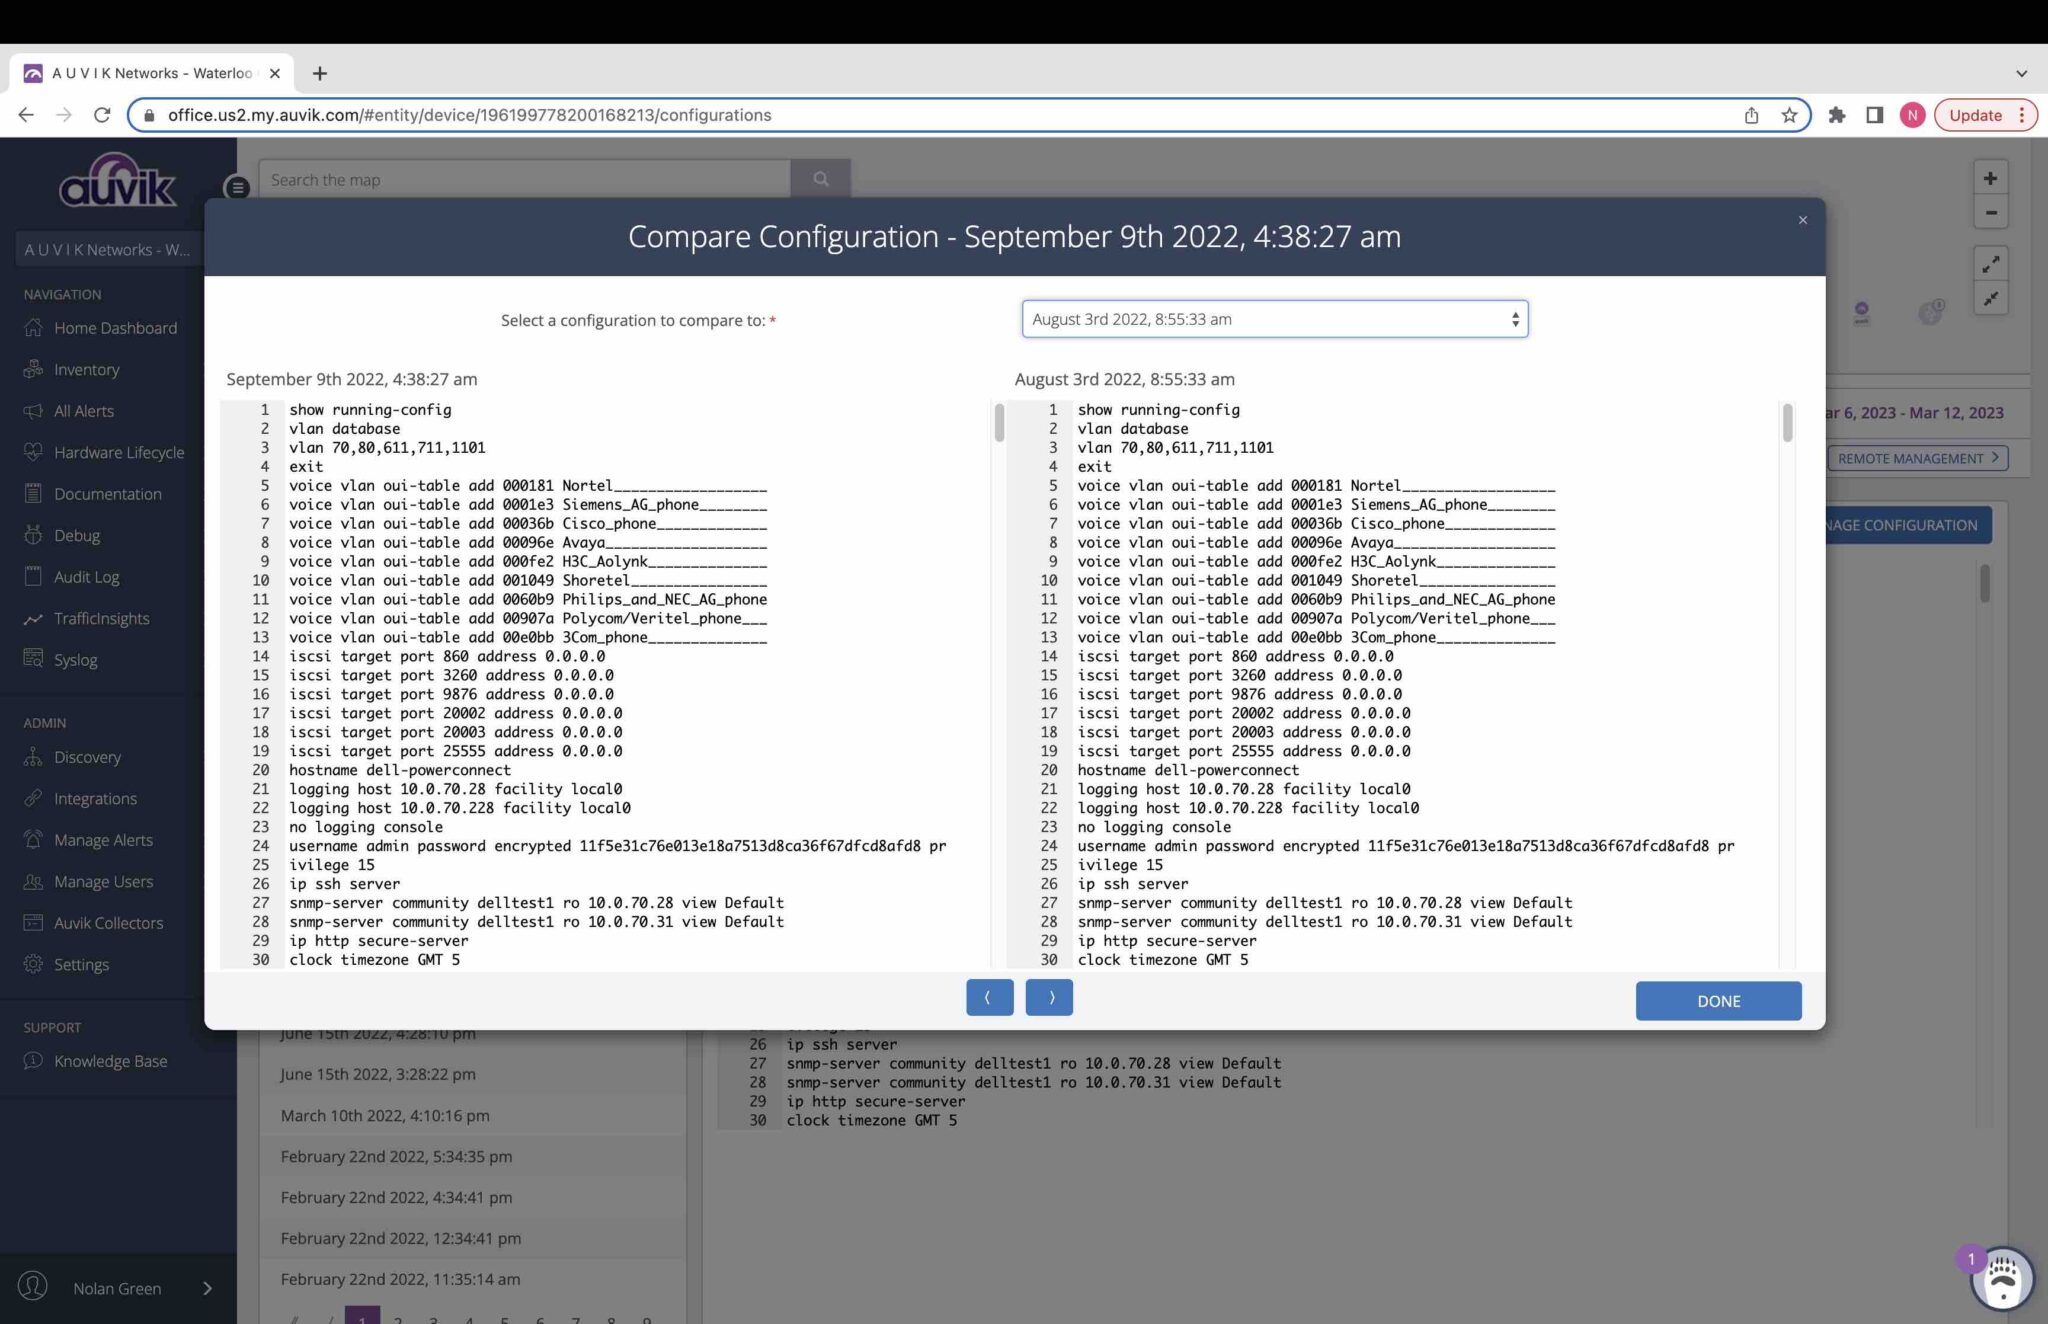
Task: Go to previous difference with left arrow button
Action: (989, 998)
